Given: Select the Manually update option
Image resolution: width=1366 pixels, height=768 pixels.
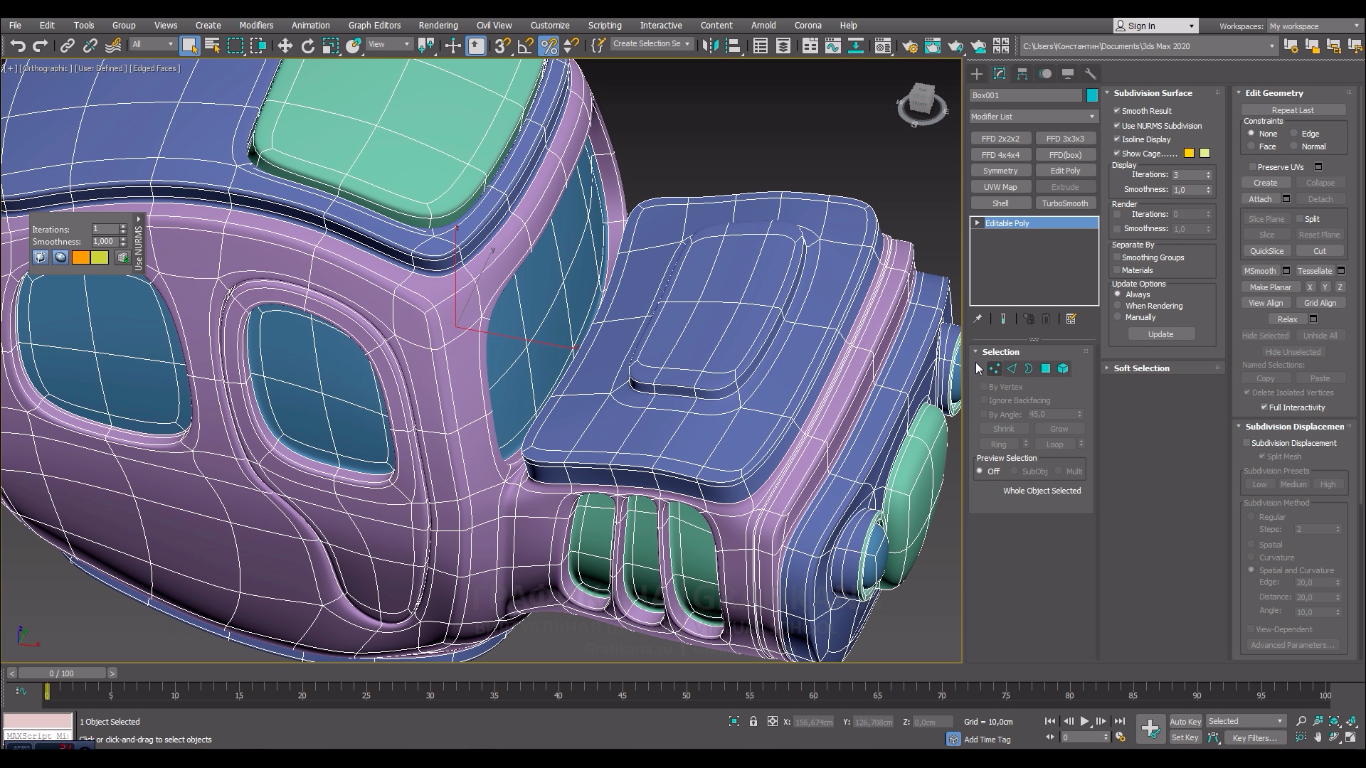Looking at the screenshot, I should (1118, 317).
